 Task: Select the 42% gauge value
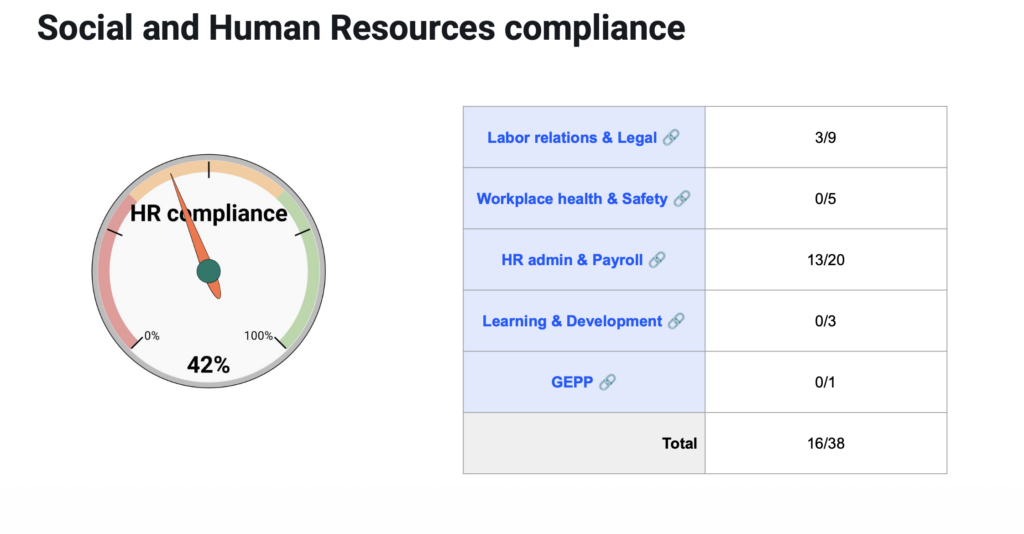click(x=208, y=366)
